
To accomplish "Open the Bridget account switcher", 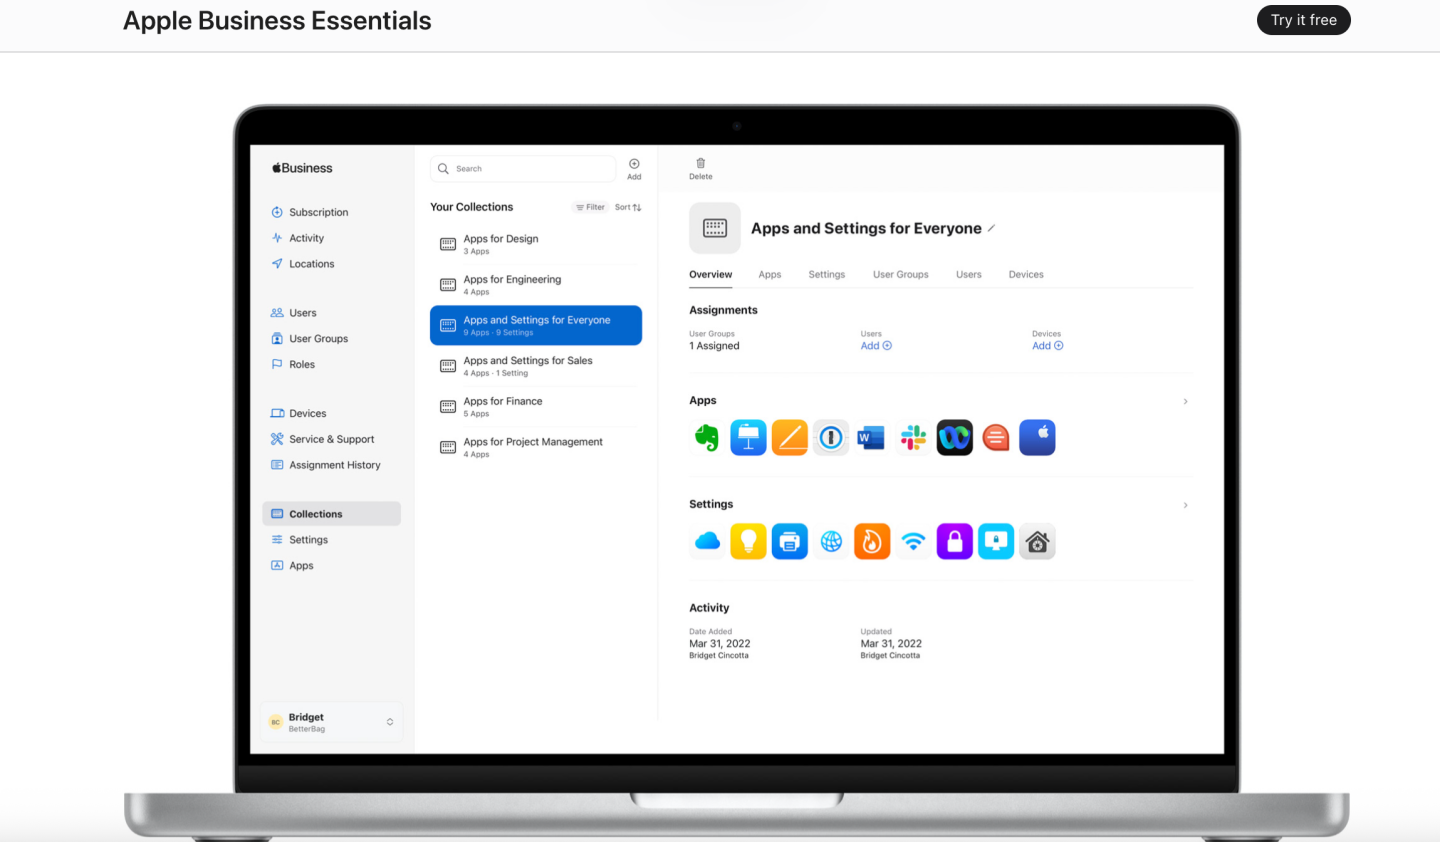I will point(332,722).
